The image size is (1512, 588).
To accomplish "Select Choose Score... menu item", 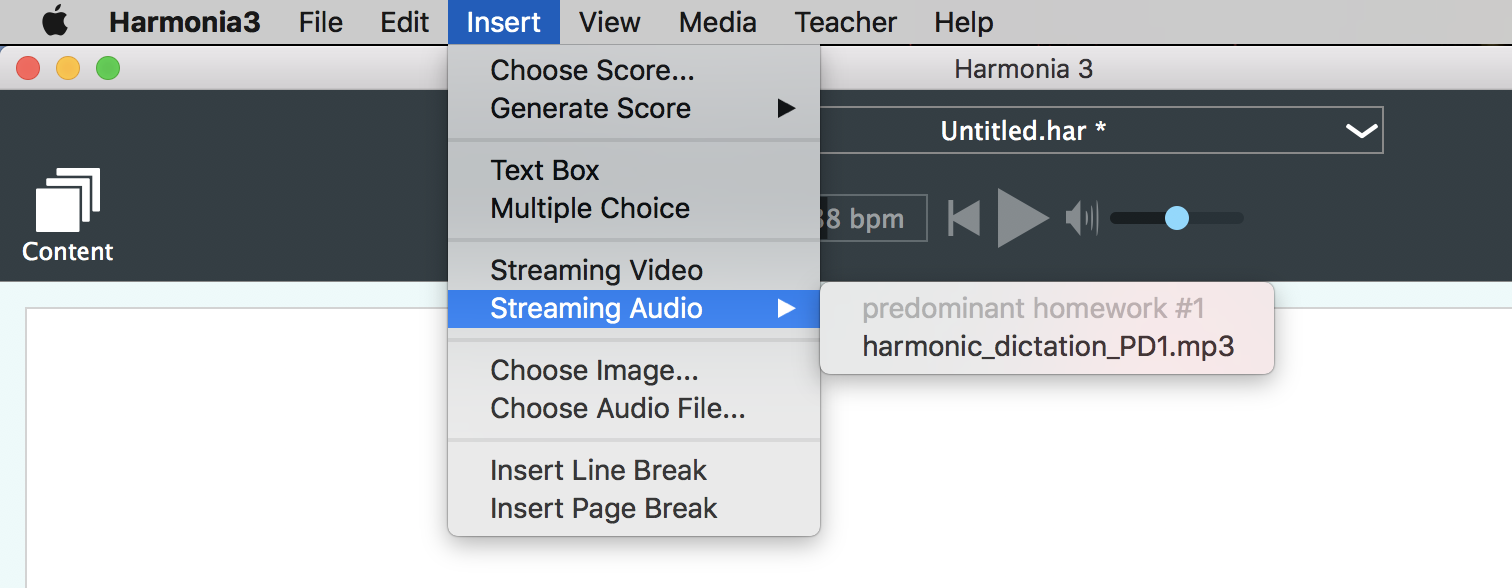I will click(x=592, y=70).
